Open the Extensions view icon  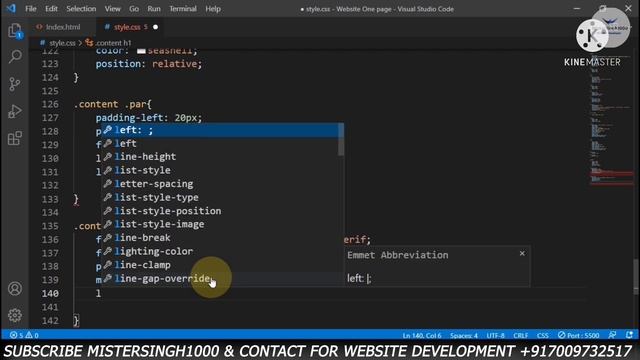point(15,138)
